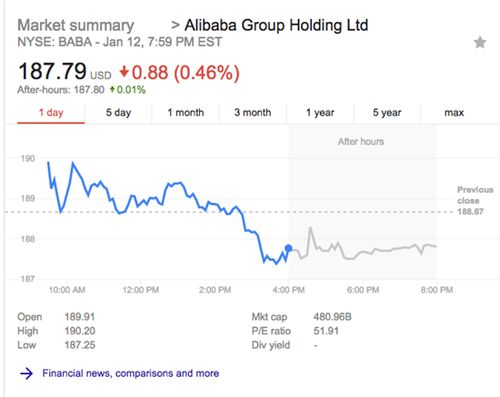Click the blue dot at 4:00 PM close
Screen dimensions: 500x397
click(289, 248)
